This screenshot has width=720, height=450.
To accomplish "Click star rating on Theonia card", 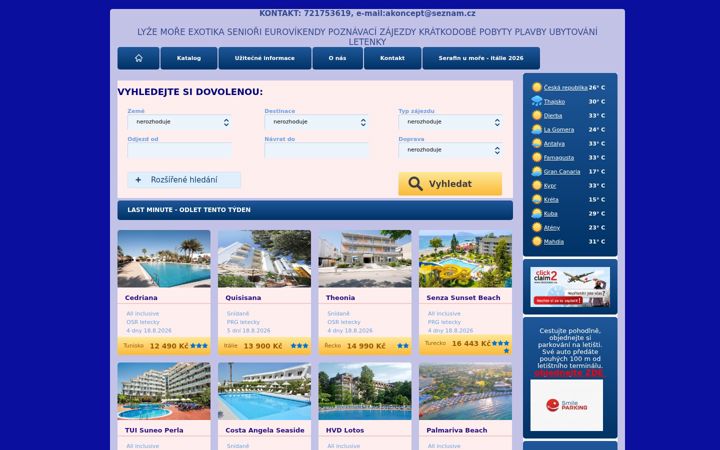I will (403, 346).
